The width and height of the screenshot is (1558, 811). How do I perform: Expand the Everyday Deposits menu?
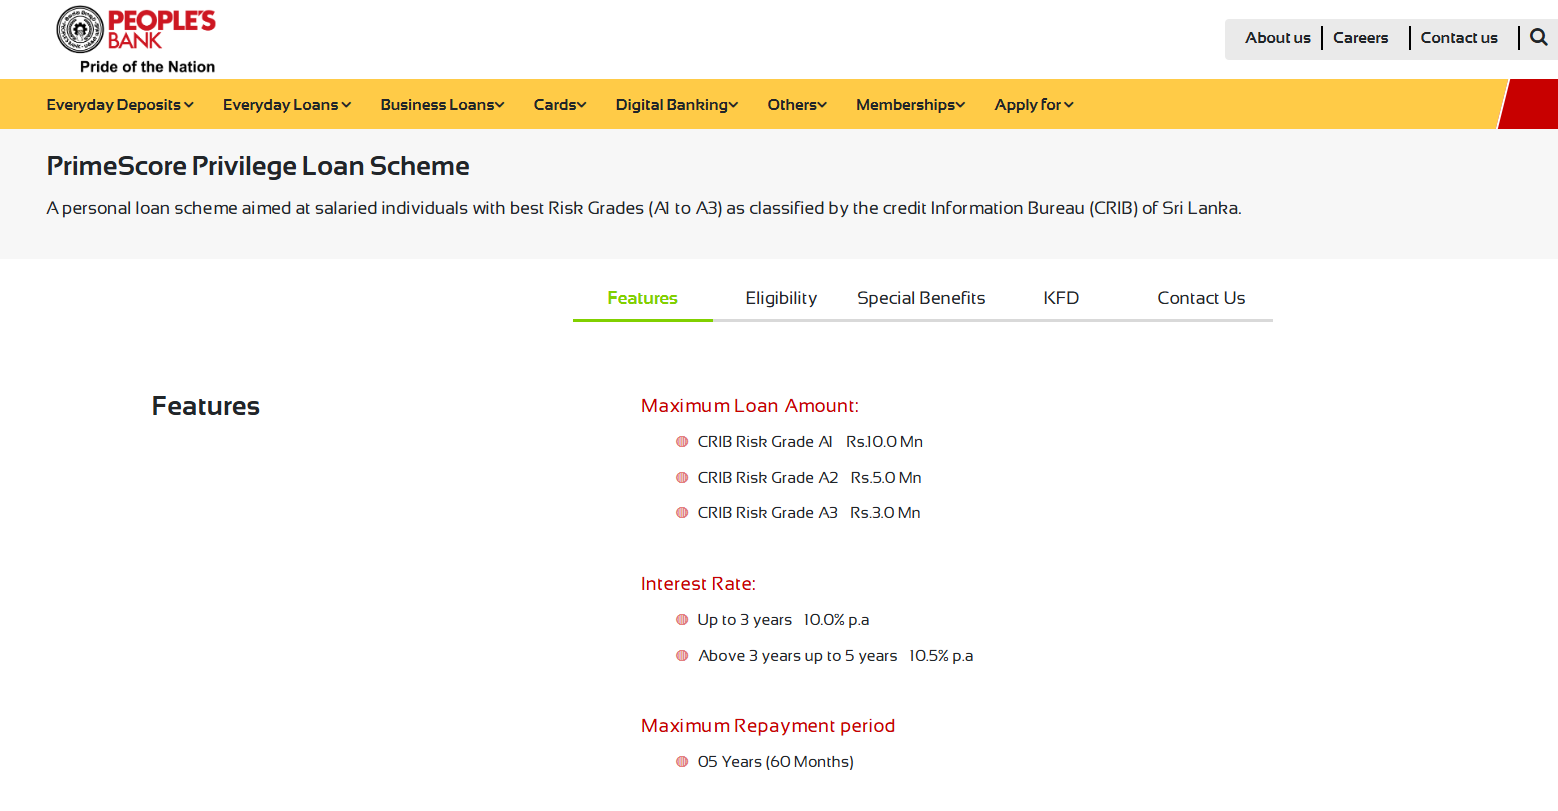(x=120, y=105)
